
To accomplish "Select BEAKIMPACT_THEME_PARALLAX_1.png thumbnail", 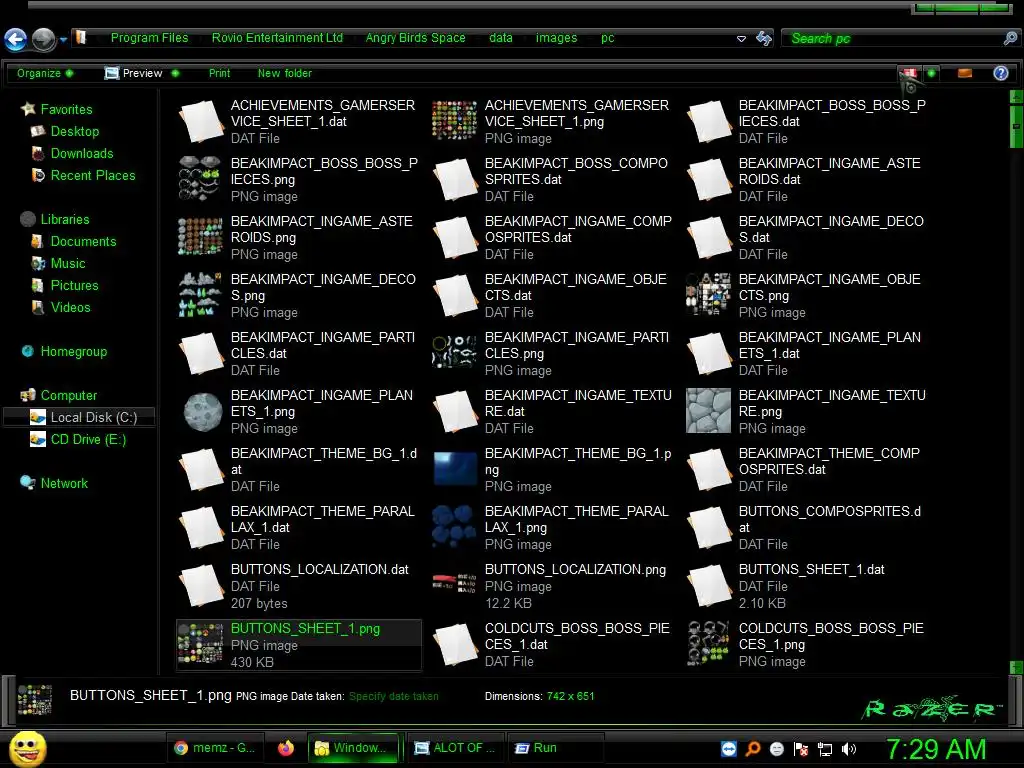I will pyautogui.click(x=455, y=526).
